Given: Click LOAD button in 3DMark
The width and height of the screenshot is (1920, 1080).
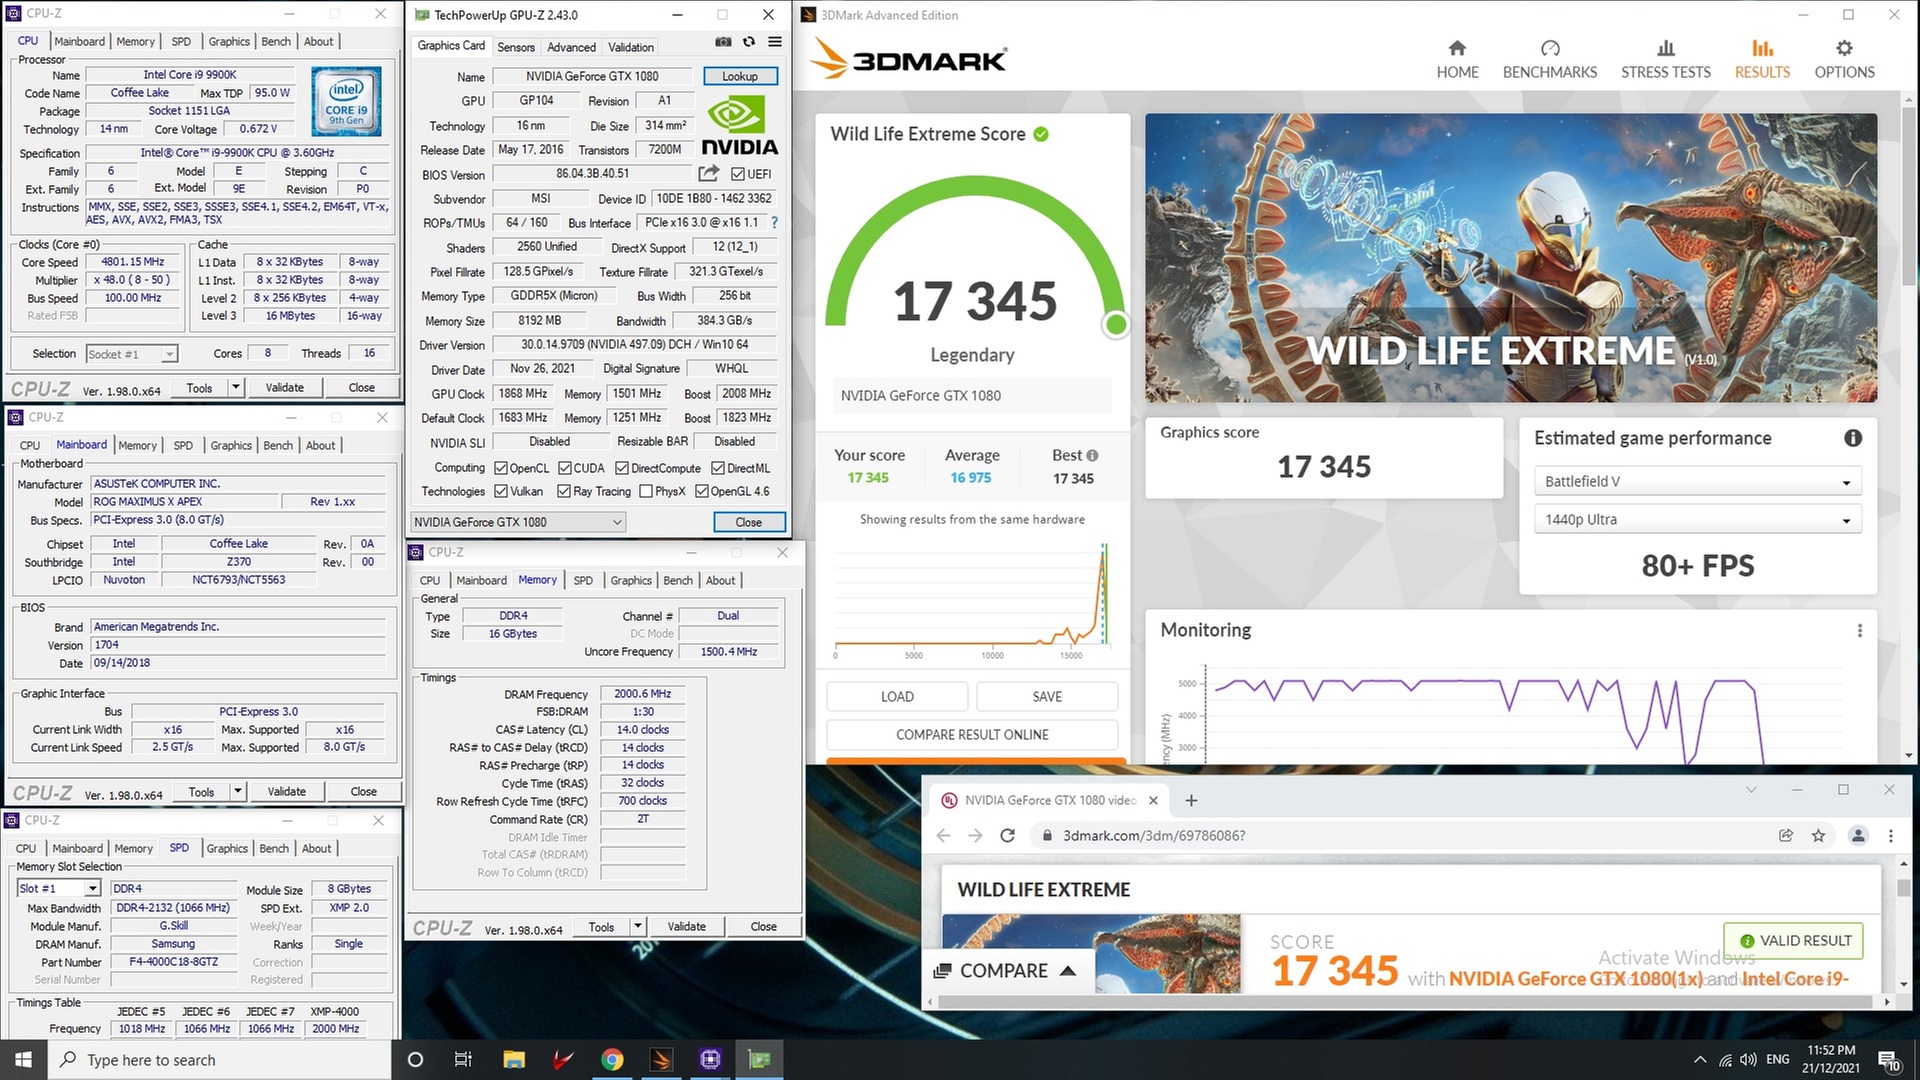Looking at the screenshot, I should pyautogui.click(x=897, y=697).
